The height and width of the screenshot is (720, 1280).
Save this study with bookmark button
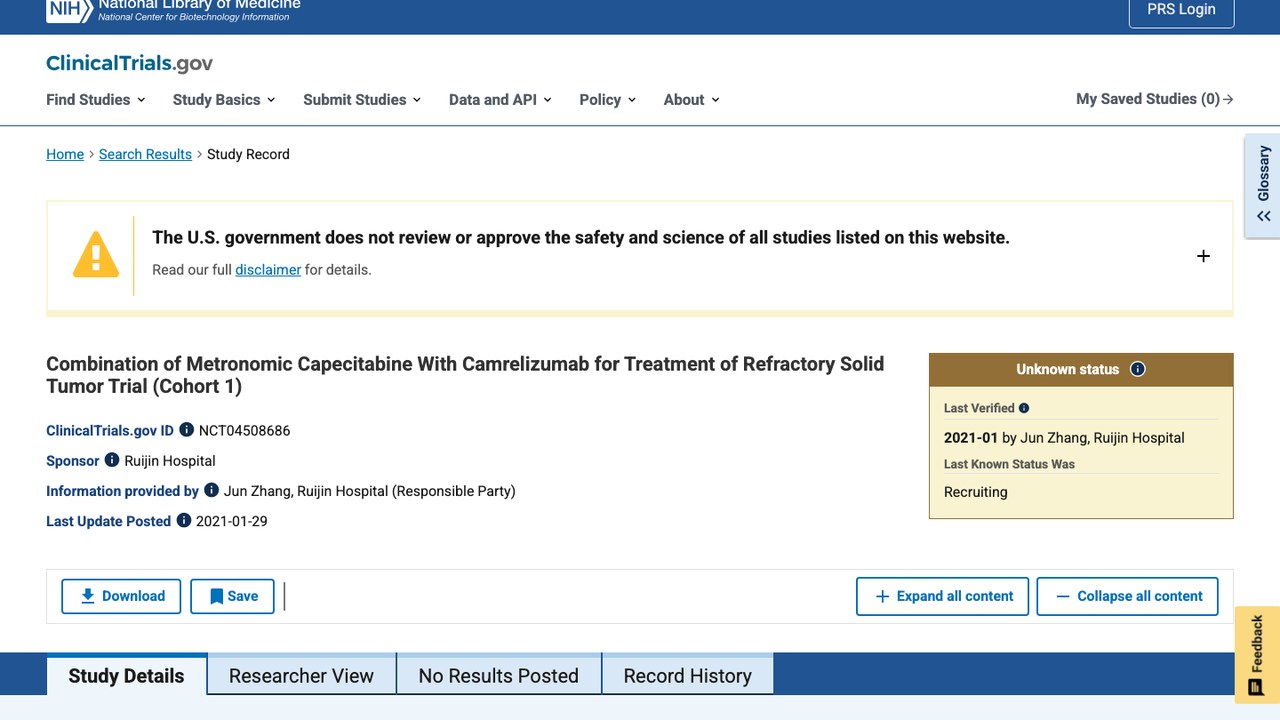(x=232, y=596)
